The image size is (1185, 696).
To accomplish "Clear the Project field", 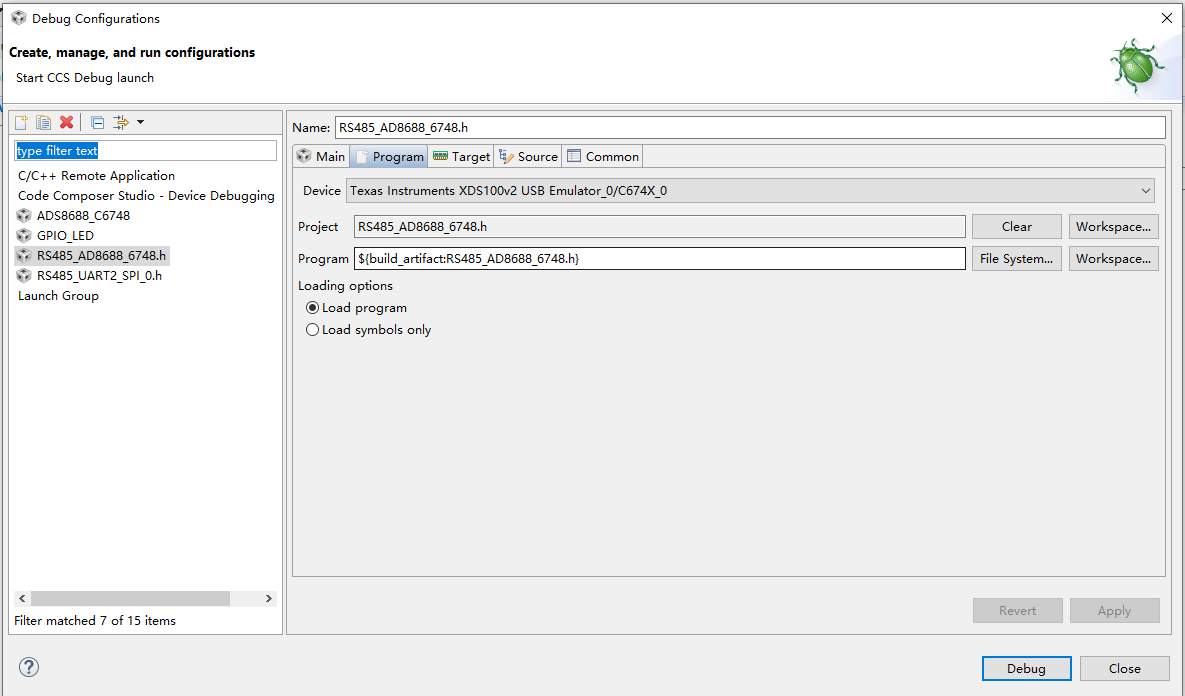I will pos(1016,226).
